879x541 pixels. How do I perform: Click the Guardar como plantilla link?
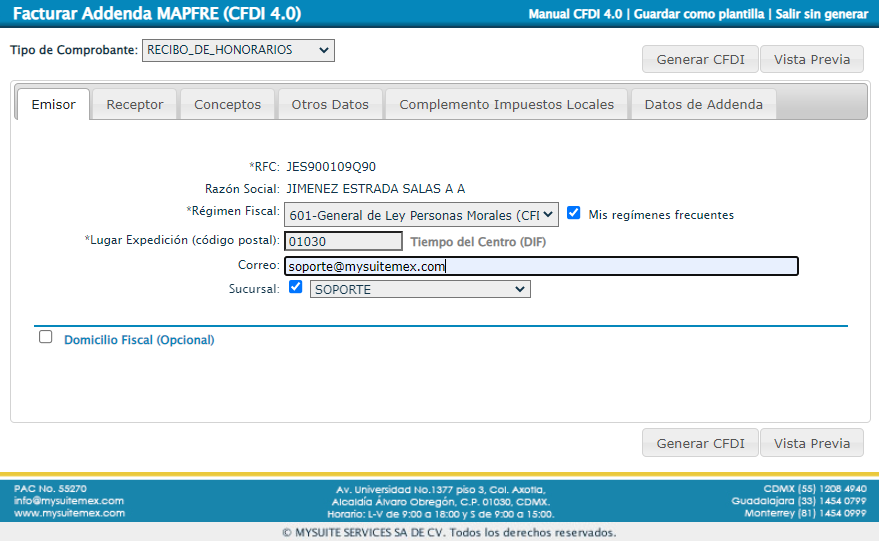(700, 14)
